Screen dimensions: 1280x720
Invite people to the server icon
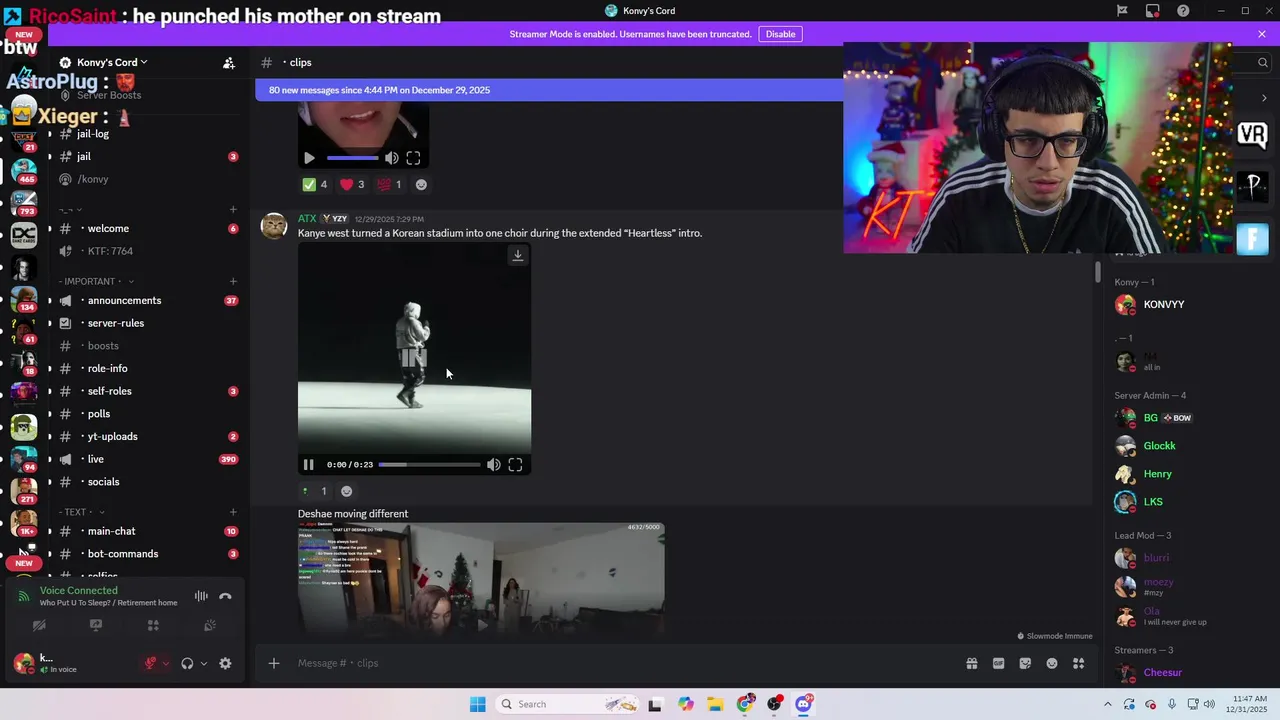(229, 63)
